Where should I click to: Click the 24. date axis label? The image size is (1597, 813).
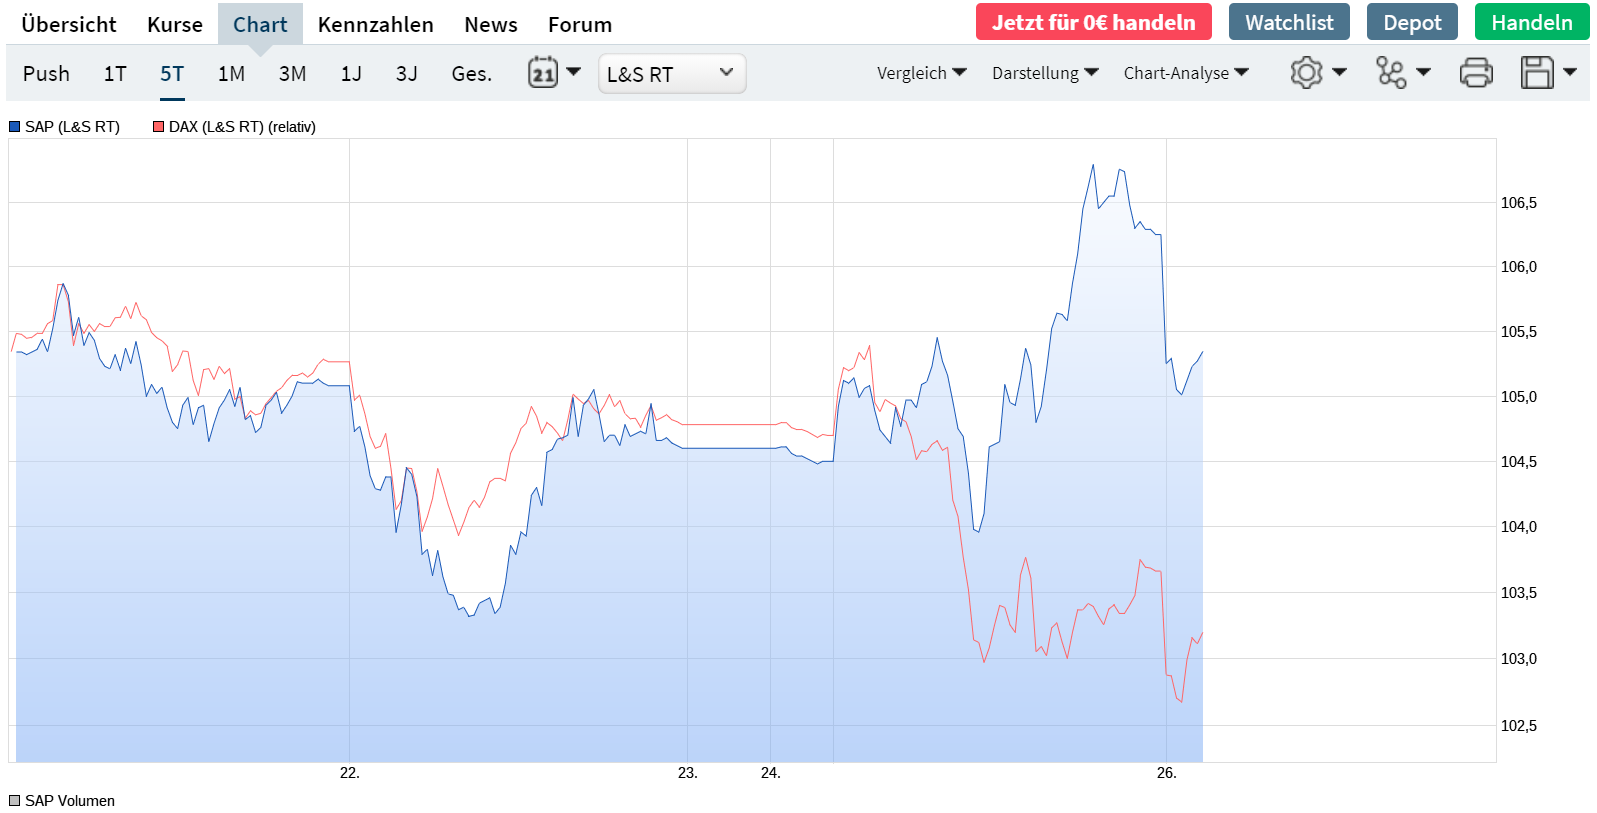tap(771, 773)
